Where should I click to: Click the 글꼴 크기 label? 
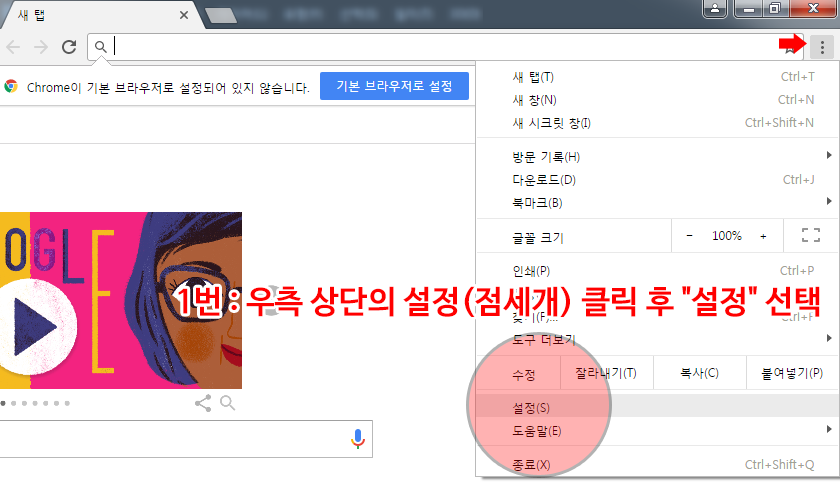537,238
